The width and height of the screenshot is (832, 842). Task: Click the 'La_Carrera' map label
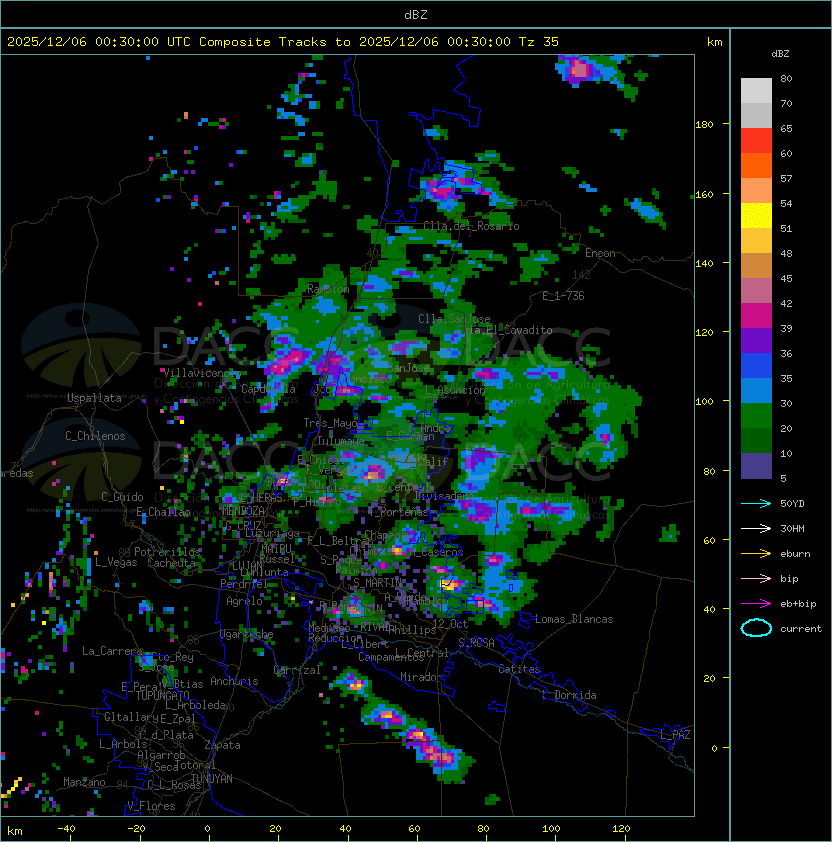pos(112,651)
